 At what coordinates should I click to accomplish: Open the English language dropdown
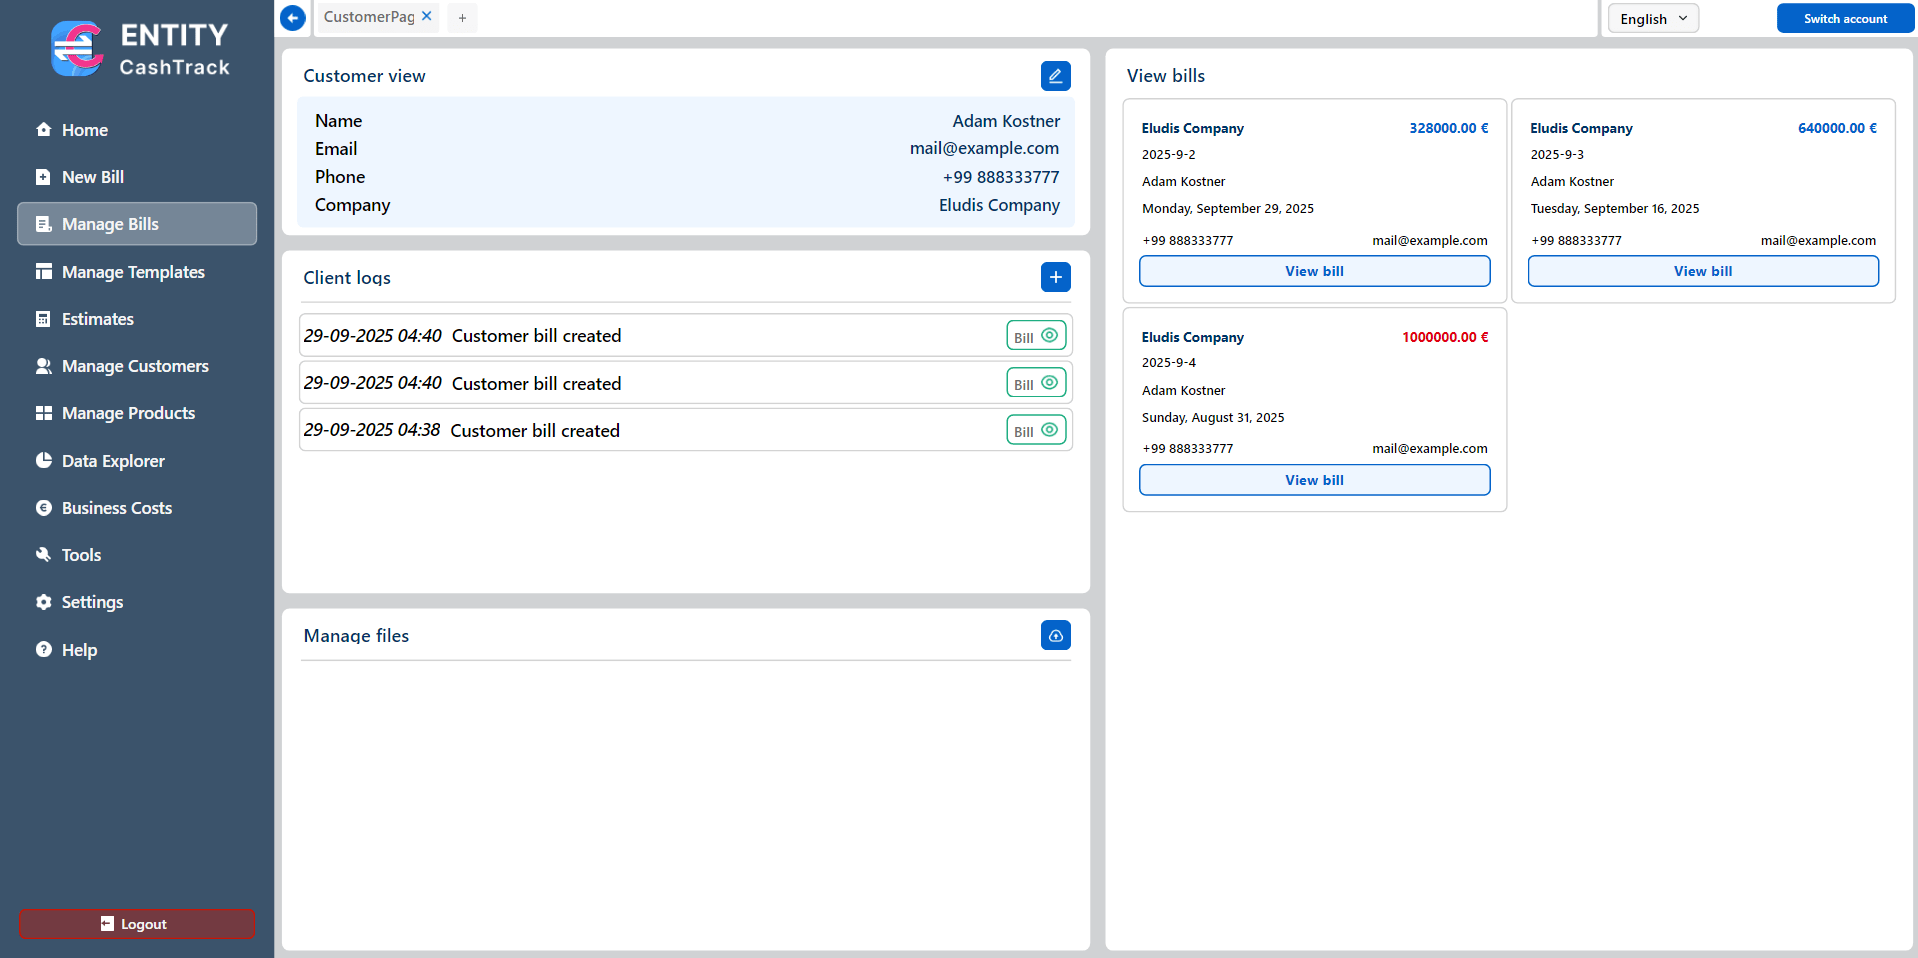pyautogui.click(x=1652, y=19)
